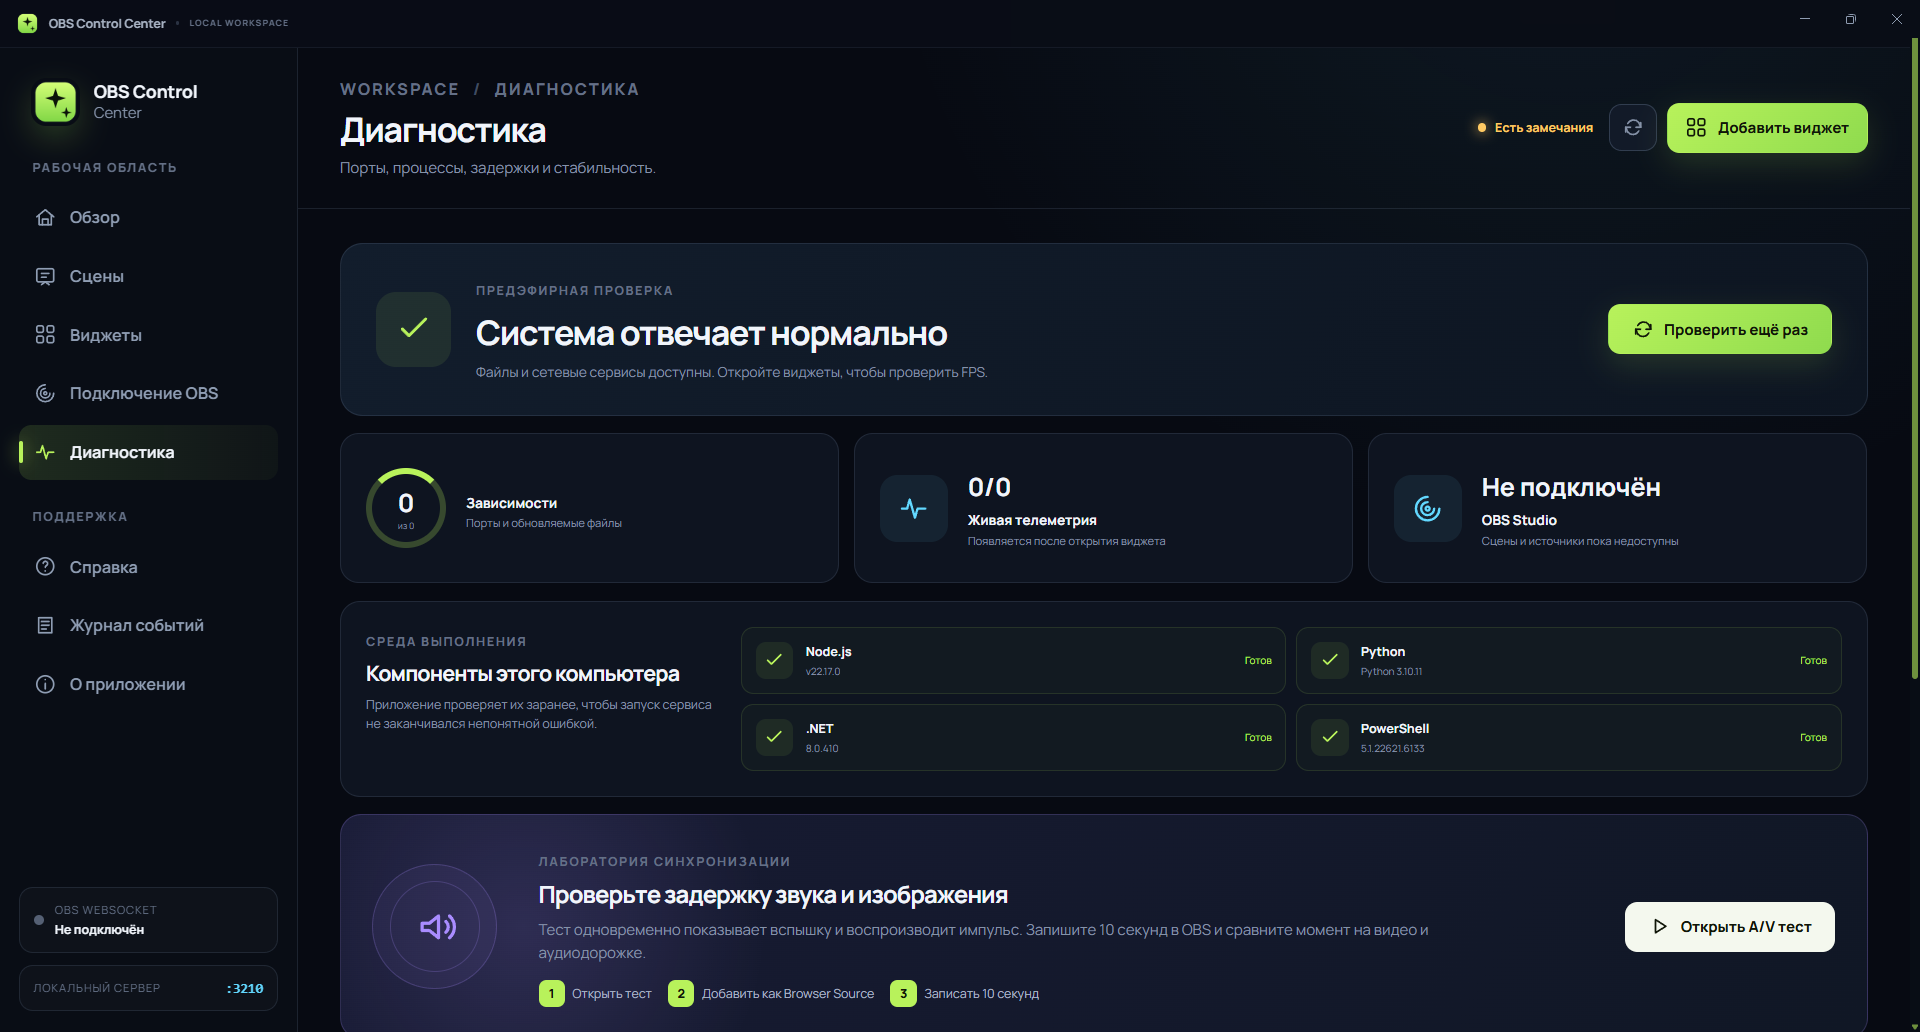Click the Зависимости card title

(x=511, y=503)
